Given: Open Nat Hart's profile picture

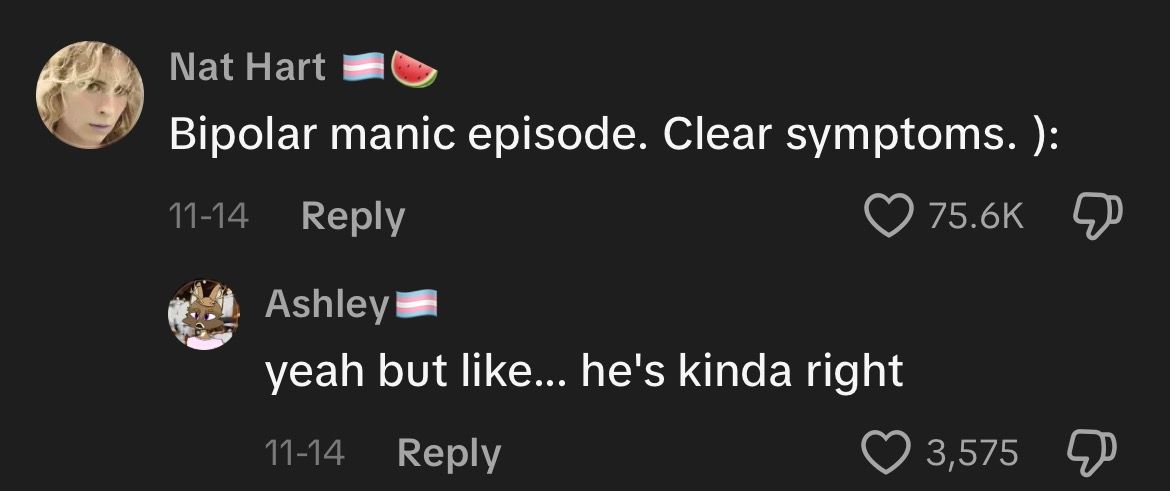Looking at the screenshot, I should [x=90, y=95].
